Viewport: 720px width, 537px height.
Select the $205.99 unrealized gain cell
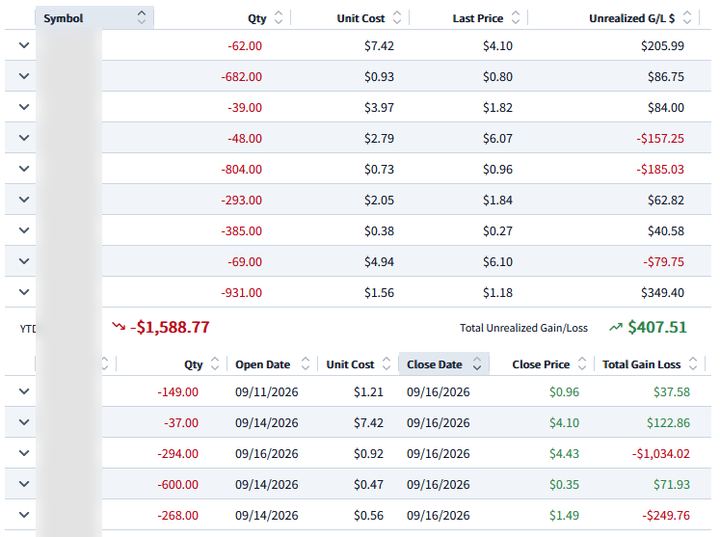(662, 45)
